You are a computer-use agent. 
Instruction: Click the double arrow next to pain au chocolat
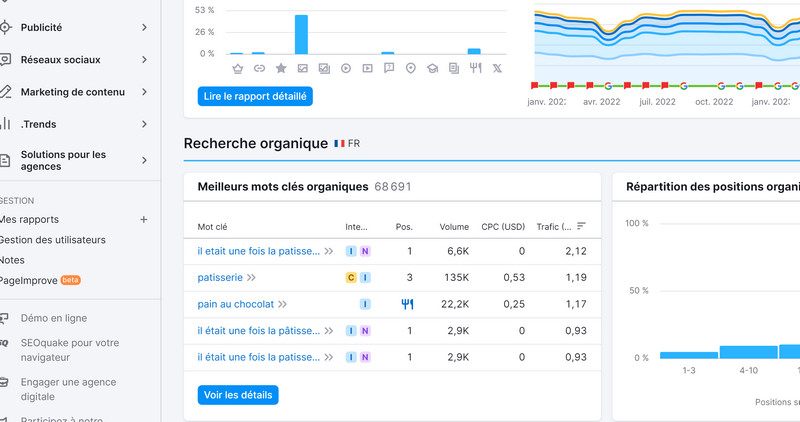pos(282,304)
